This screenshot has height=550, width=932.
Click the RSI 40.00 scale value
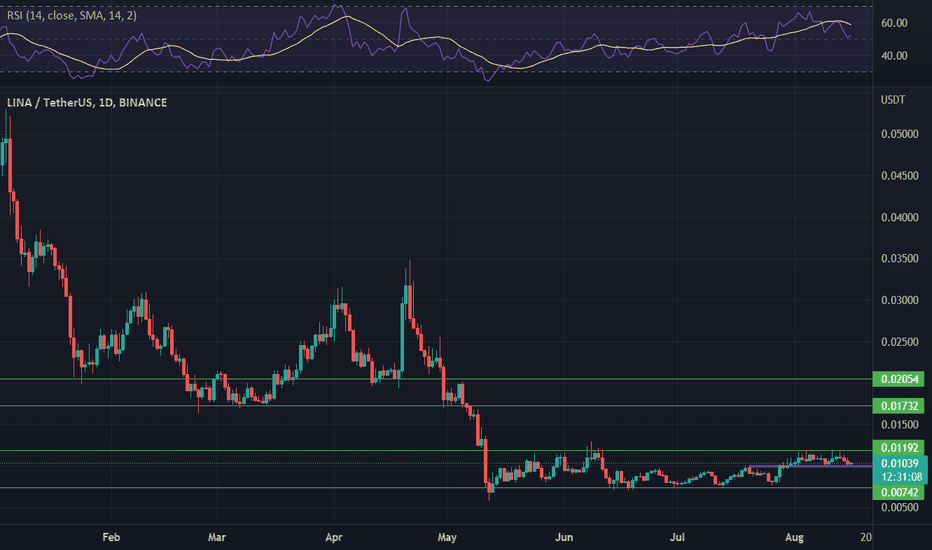point(894,56)
